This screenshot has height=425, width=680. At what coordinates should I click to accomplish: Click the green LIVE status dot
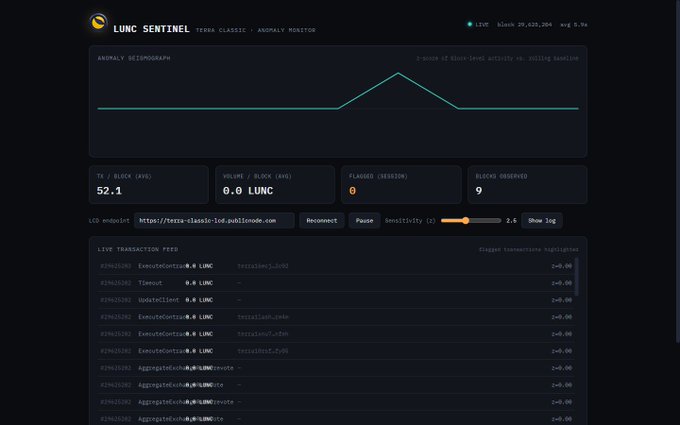(x=470, y=24)
